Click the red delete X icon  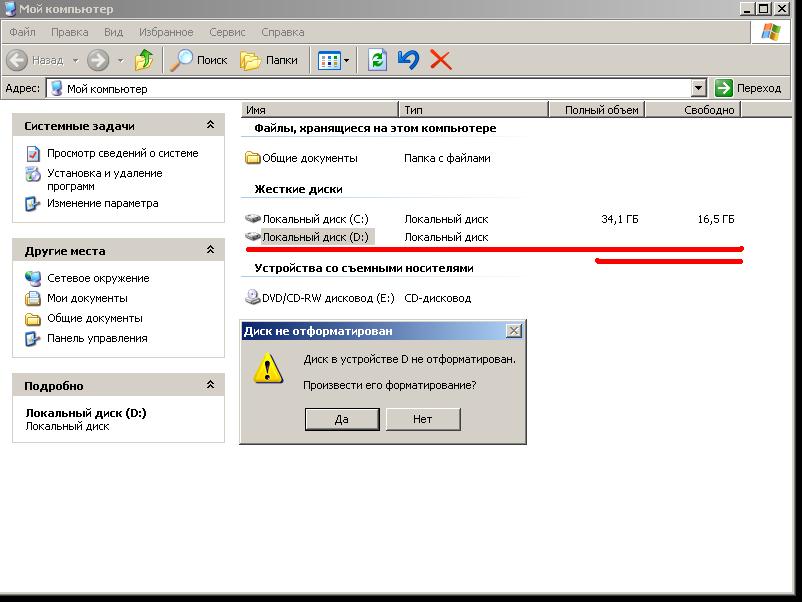point(440,60)
